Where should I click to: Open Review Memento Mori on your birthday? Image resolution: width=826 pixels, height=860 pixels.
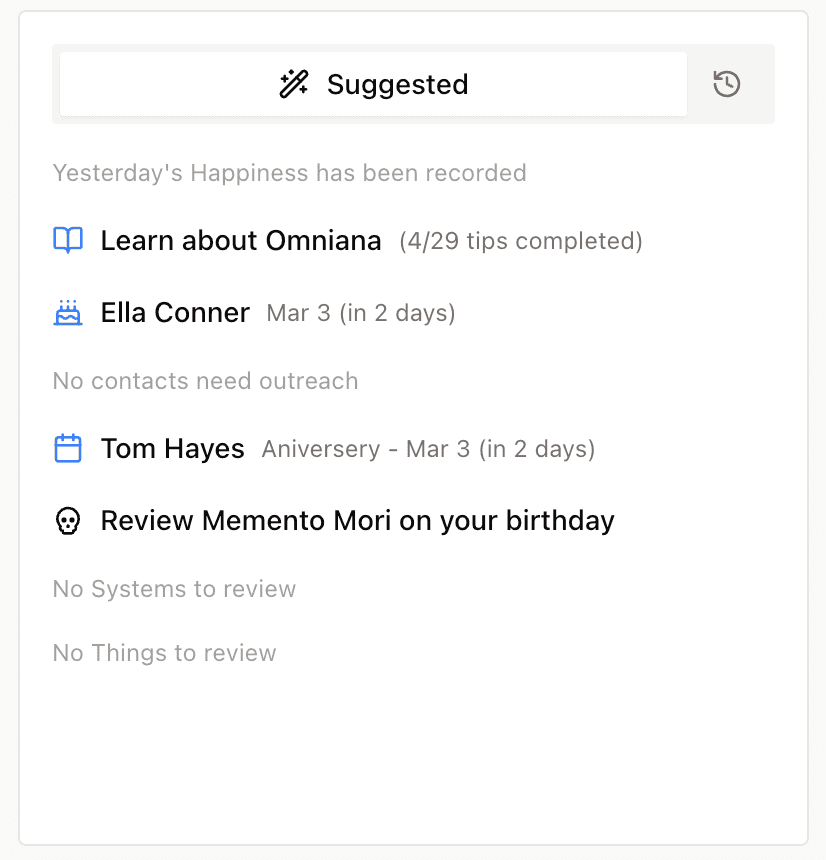pyautogui.click(x=356, y=520)
